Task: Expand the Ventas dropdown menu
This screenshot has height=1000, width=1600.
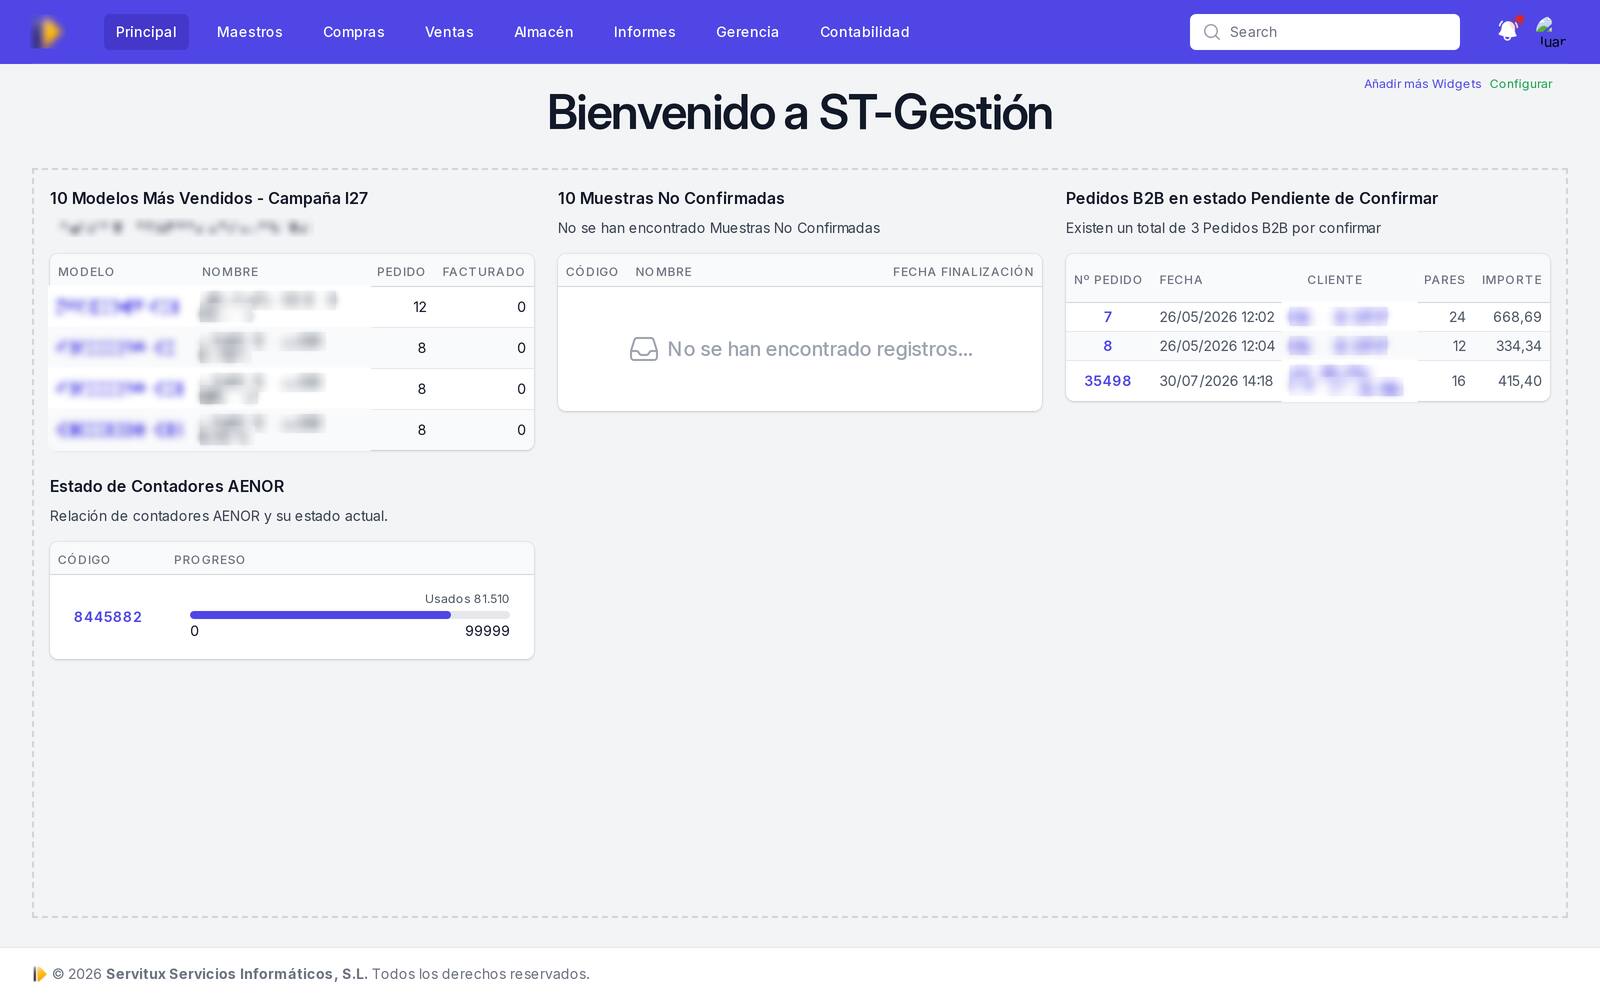Action: 449,32
